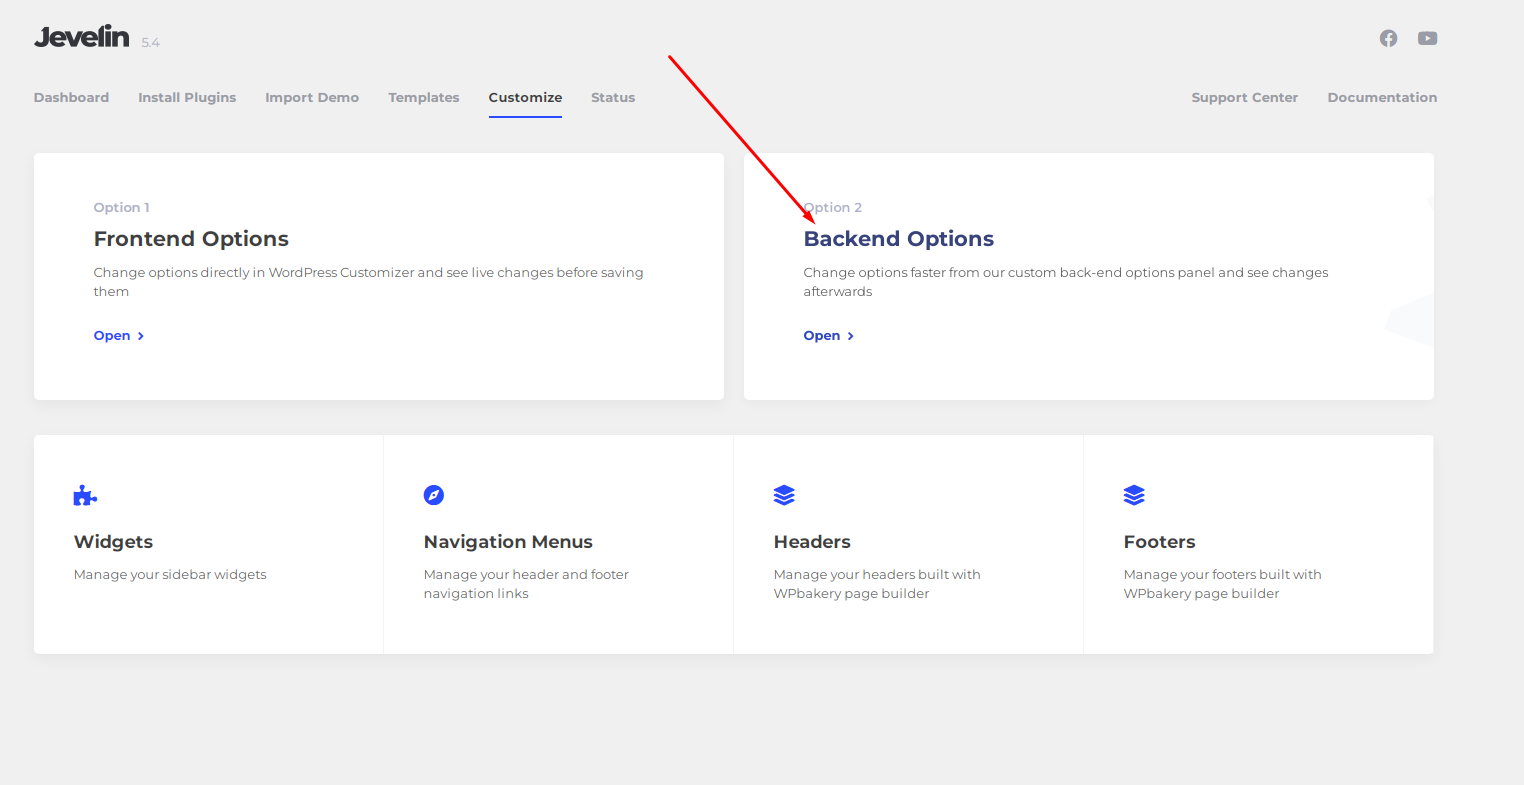Open the Documentation link

pyautogui.click(x=1382, y=97)
